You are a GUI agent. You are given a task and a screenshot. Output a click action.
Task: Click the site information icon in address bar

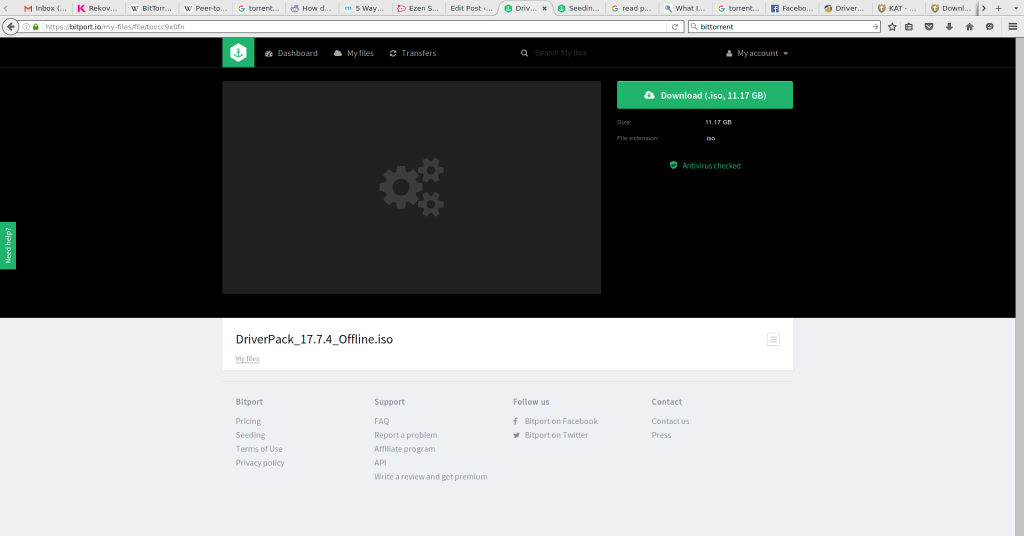click(x=26, y=27)
